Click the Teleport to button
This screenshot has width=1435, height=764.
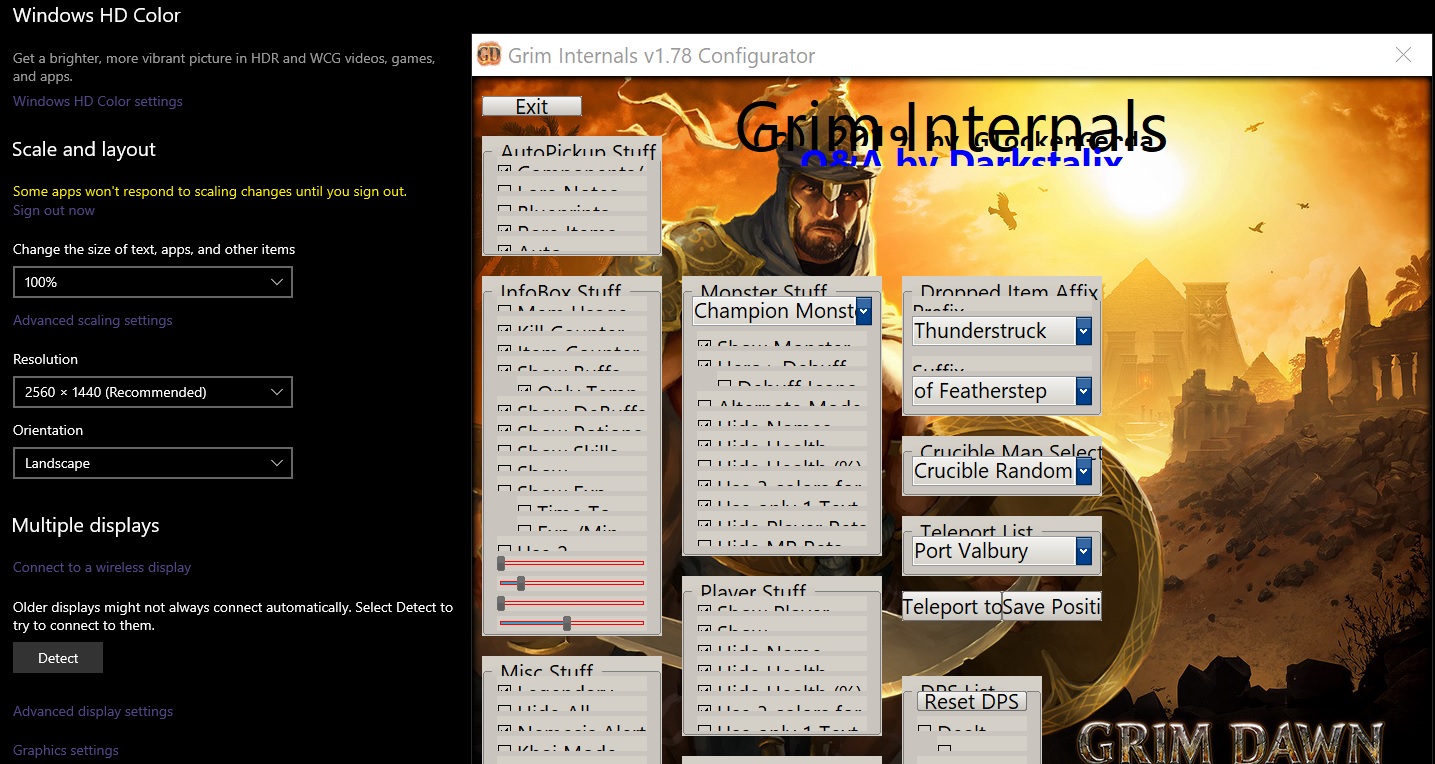click(952, 606)
